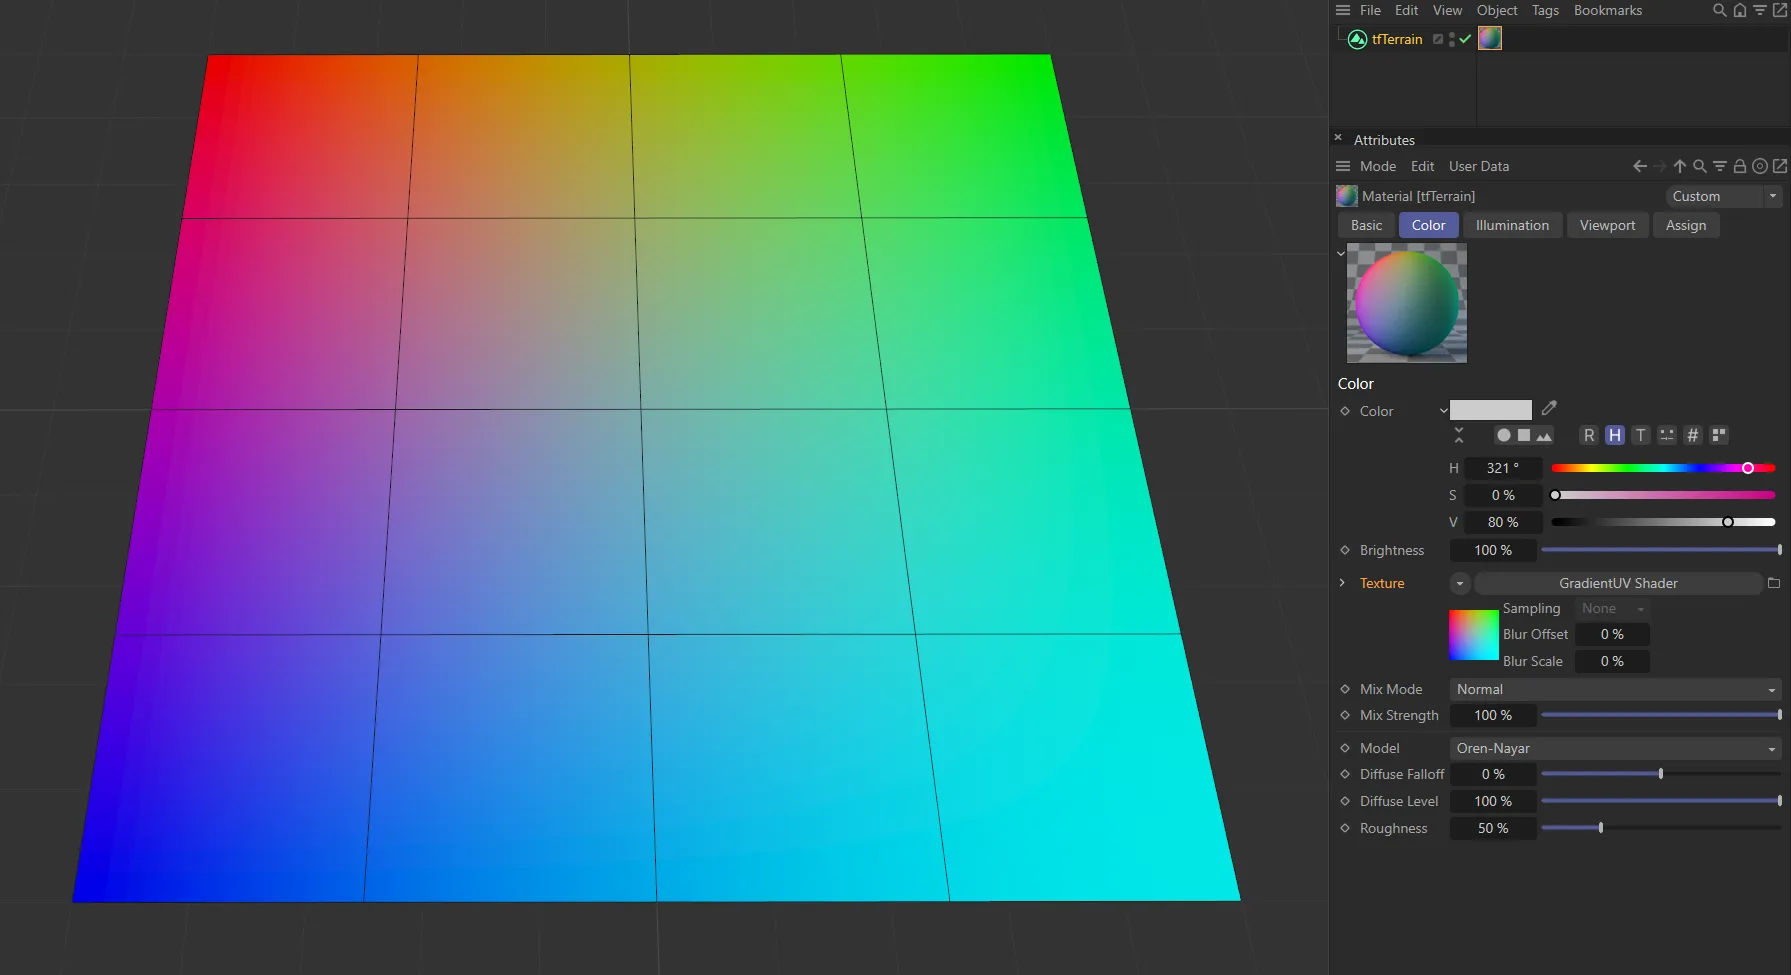Image resolution: width=1791 pixels, height=975 pixels.
Task: Load texture file via folder icon
Action: pos(1774,583)
